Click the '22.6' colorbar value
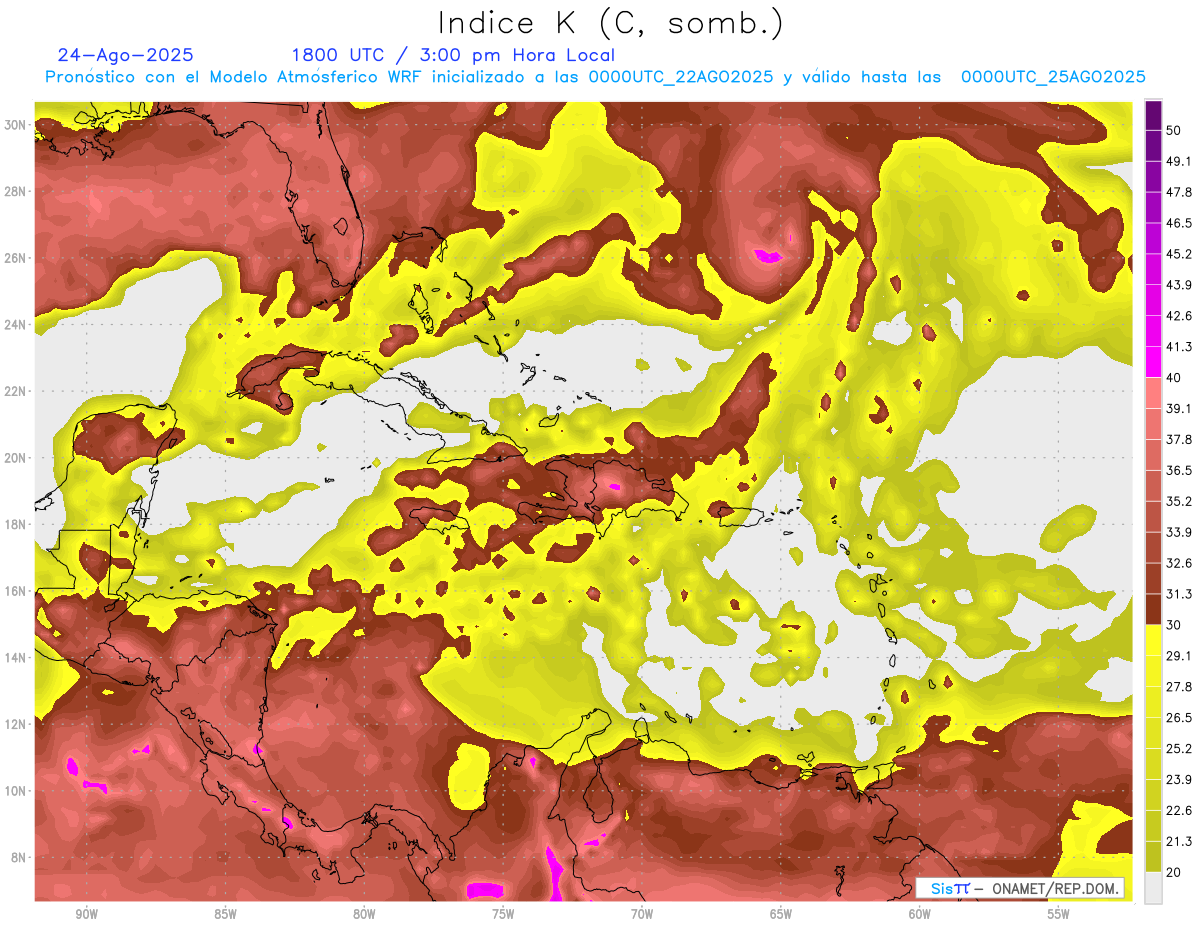Screen dimensions: 1200x927 tap(1179, 810)
